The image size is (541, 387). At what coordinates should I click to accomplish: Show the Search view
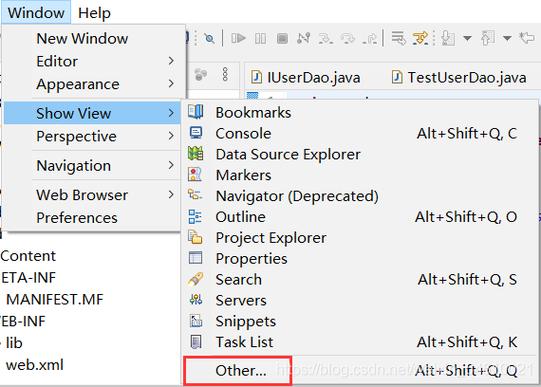(x=360, y=279)
